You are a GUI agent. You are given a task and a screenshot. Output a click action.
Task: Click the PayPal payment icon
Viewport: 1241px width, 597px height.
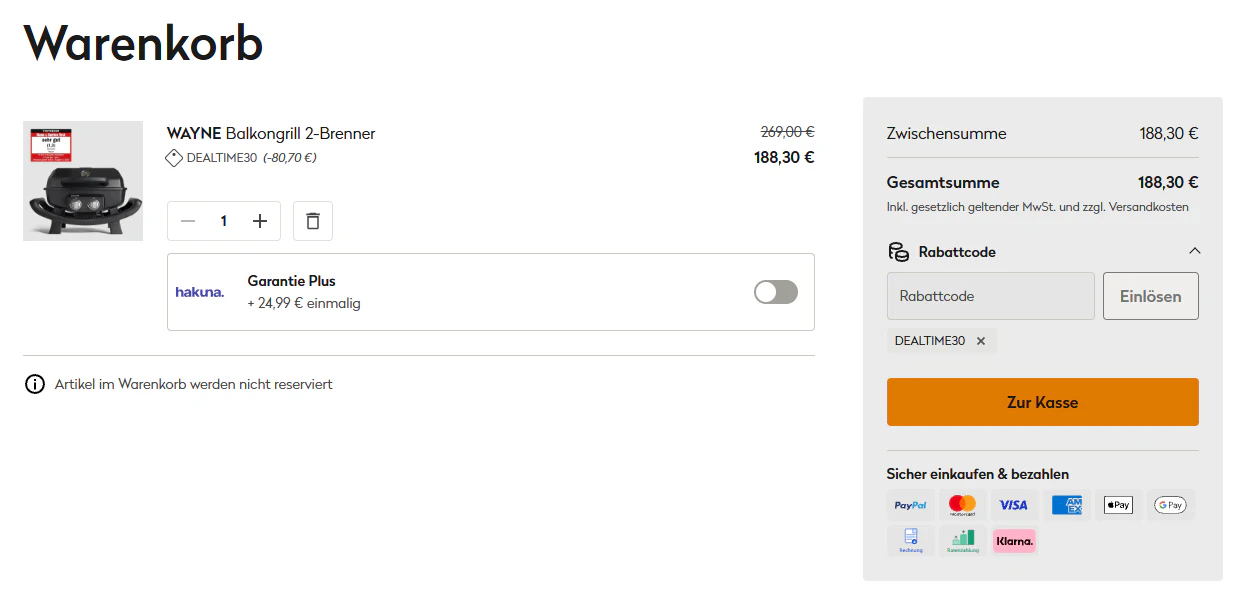[911, 505]
